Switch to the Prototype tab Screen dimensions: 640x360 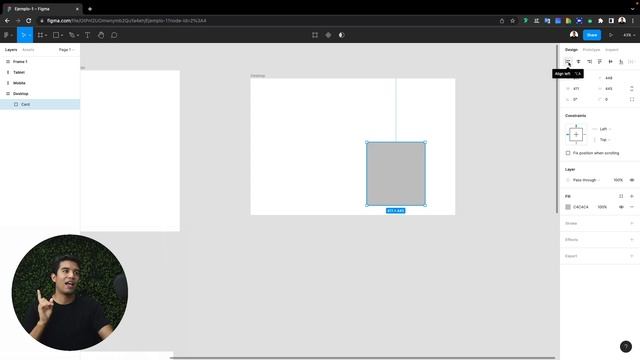click(591, 50)
